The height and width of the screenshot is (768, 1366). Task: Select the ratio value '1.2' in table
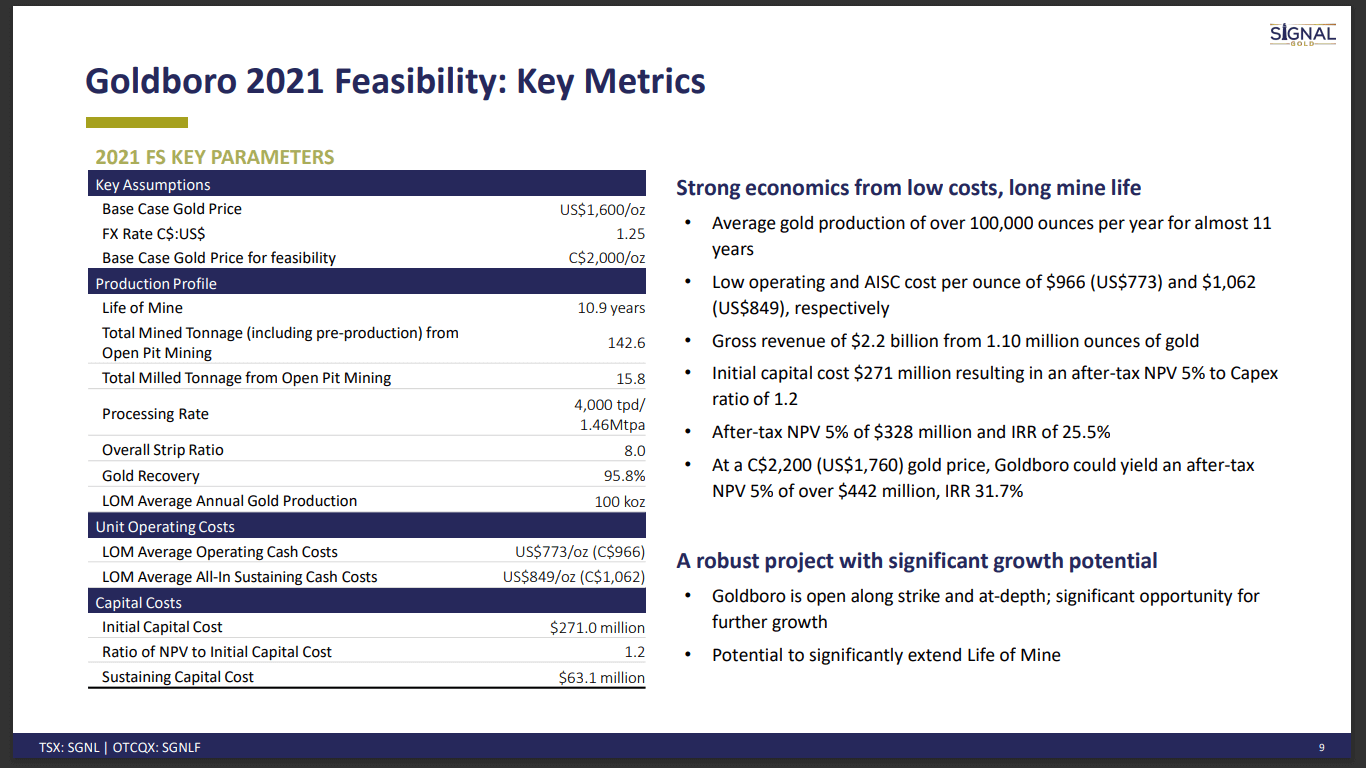[634, 652]
